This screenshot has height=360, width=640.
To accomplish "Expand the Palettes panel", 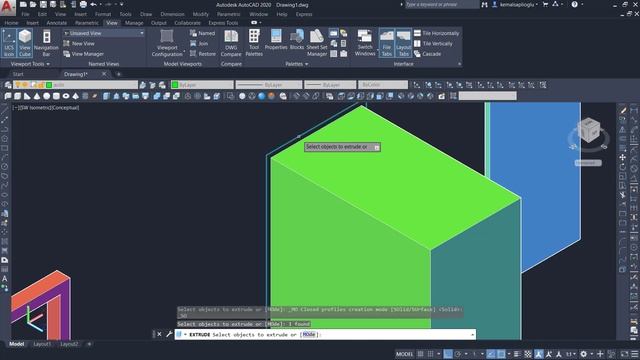I will 297,64.
